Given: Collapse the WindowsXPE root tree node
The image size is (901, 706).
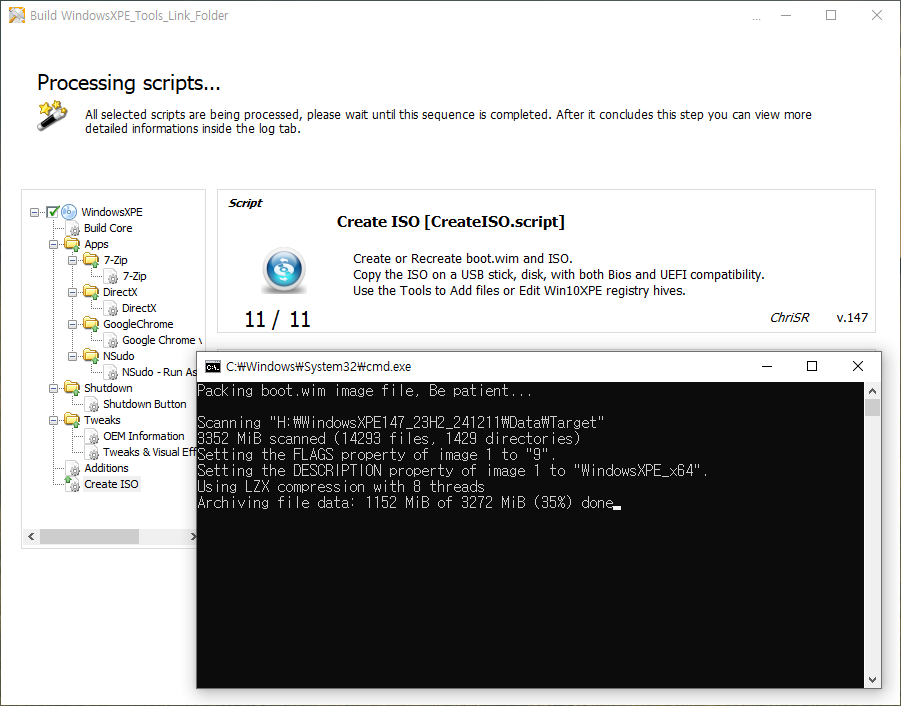Looking at the screenshot, I should click(x=34, y=212).
